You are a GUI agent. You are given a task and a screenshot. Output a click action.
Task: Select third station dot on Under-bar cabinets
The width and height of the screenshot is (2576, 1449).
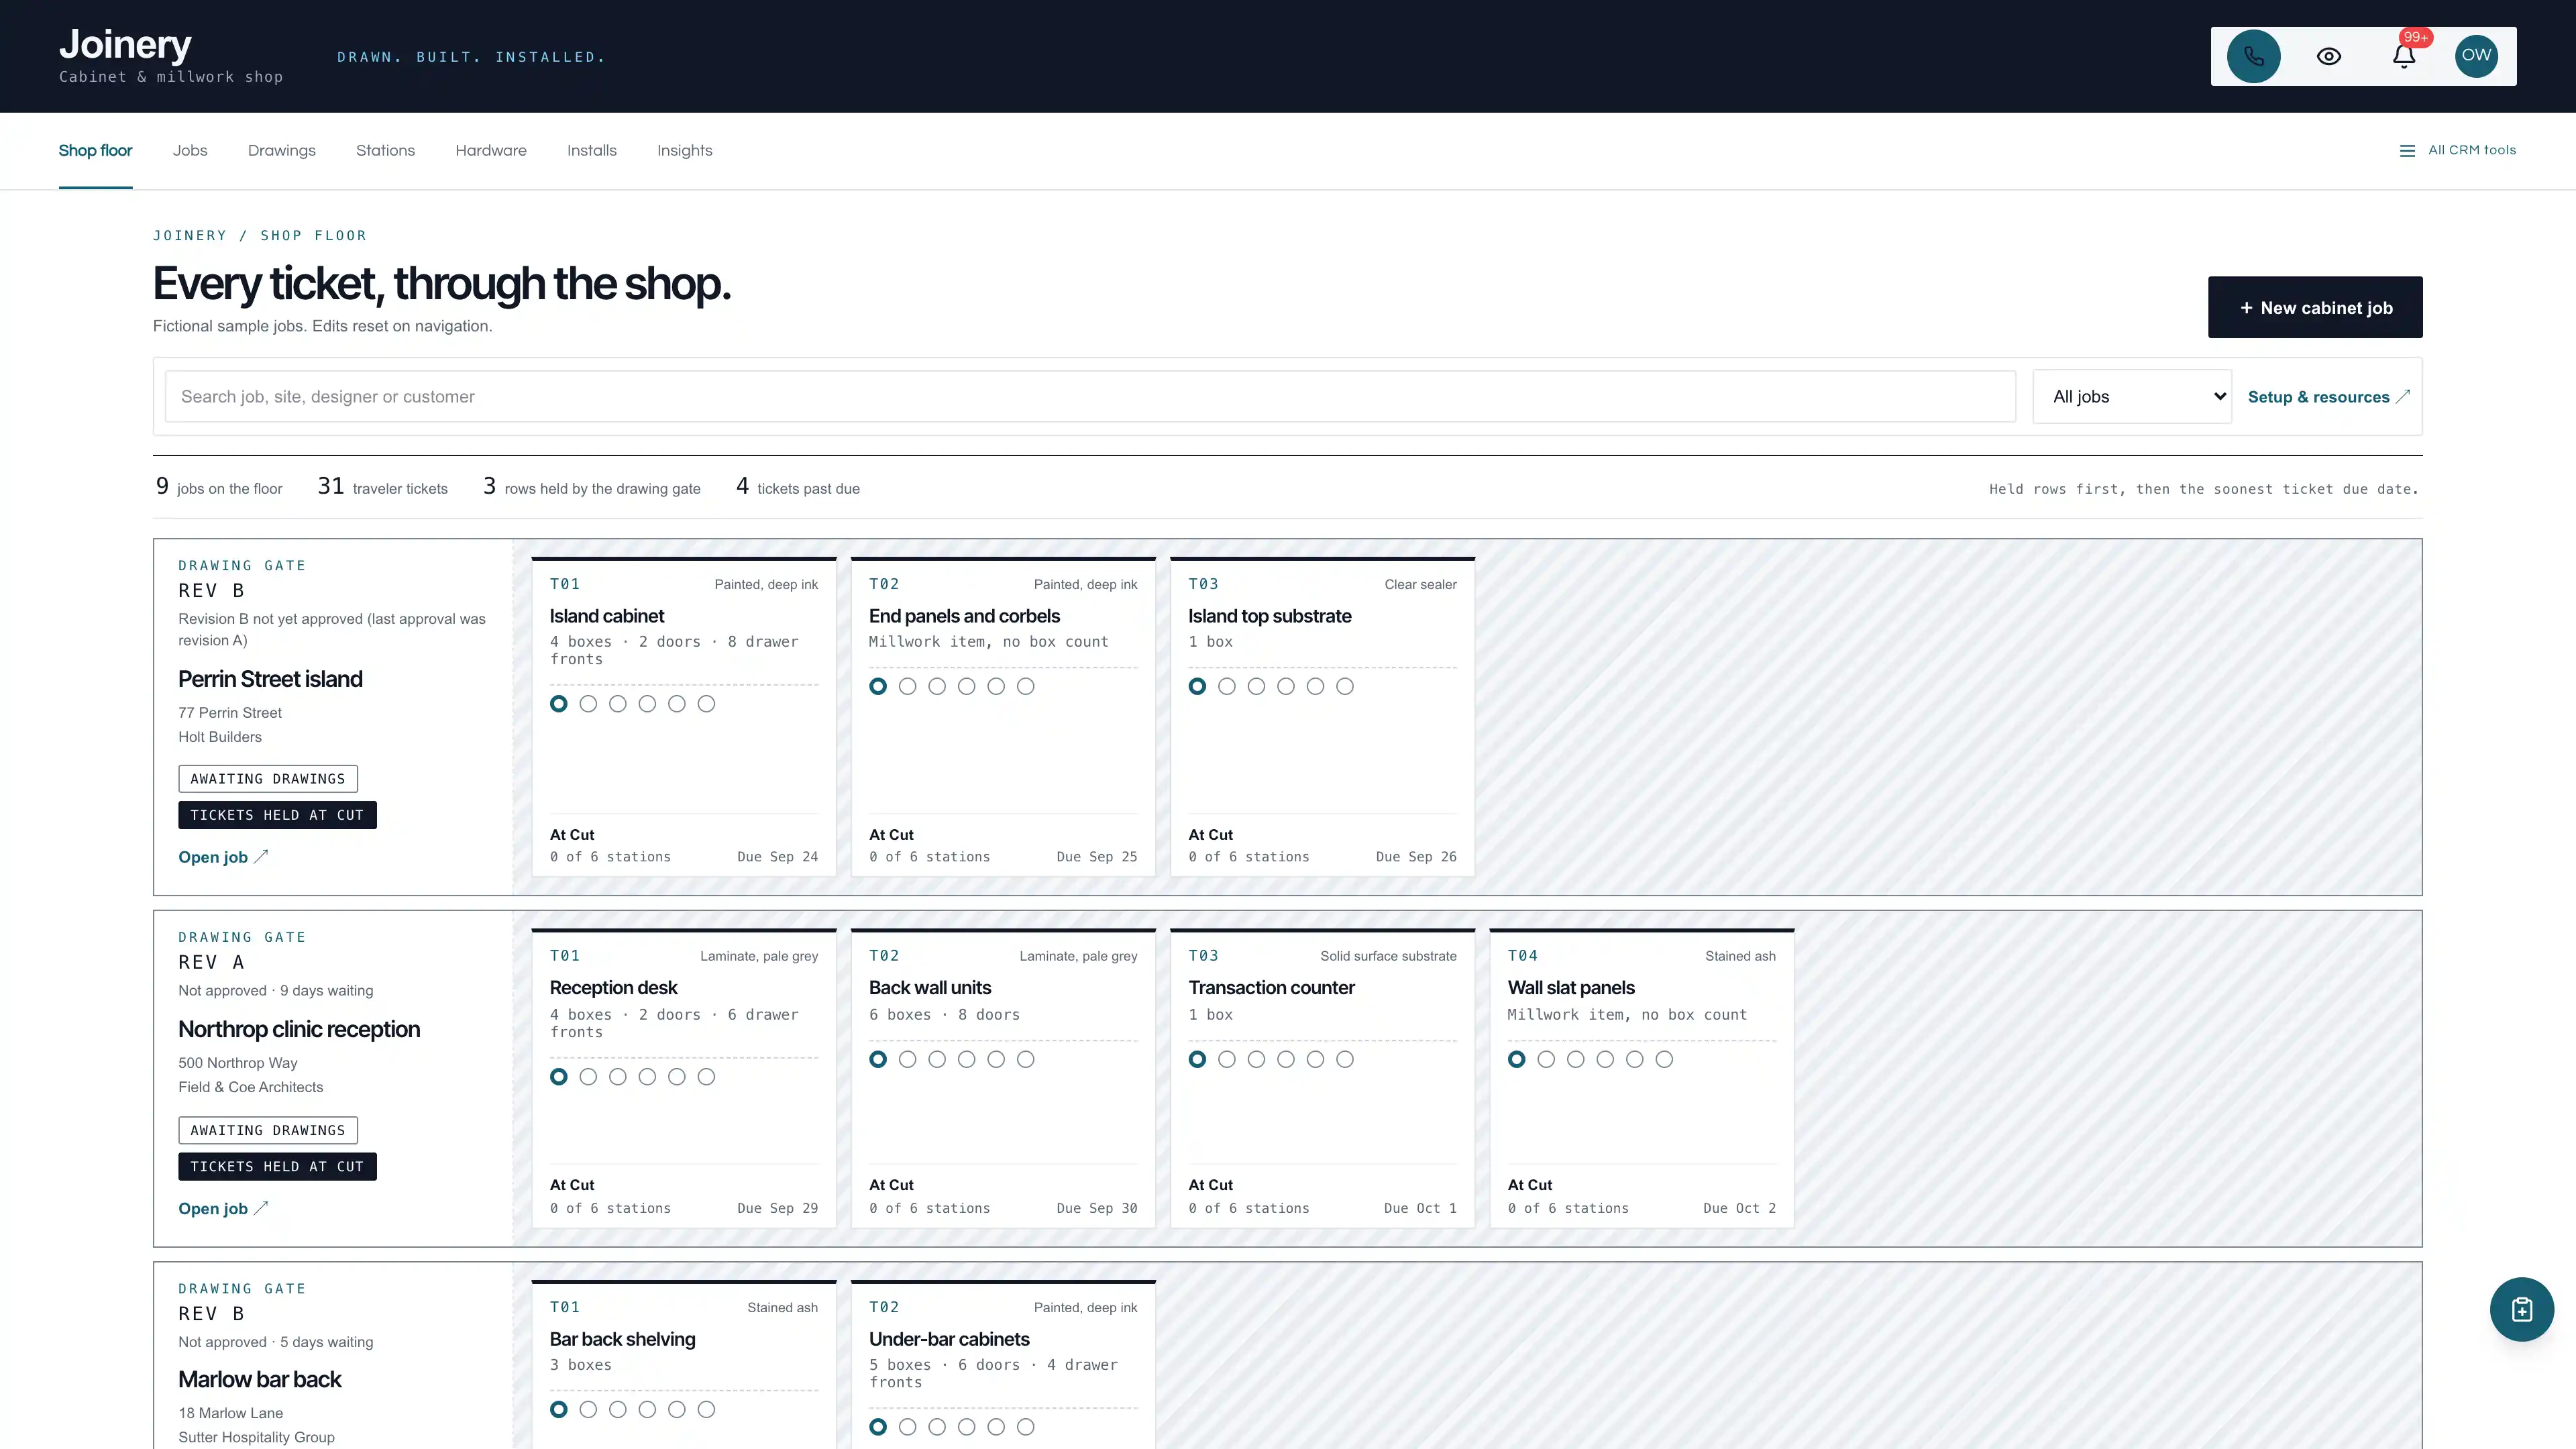937,1427
